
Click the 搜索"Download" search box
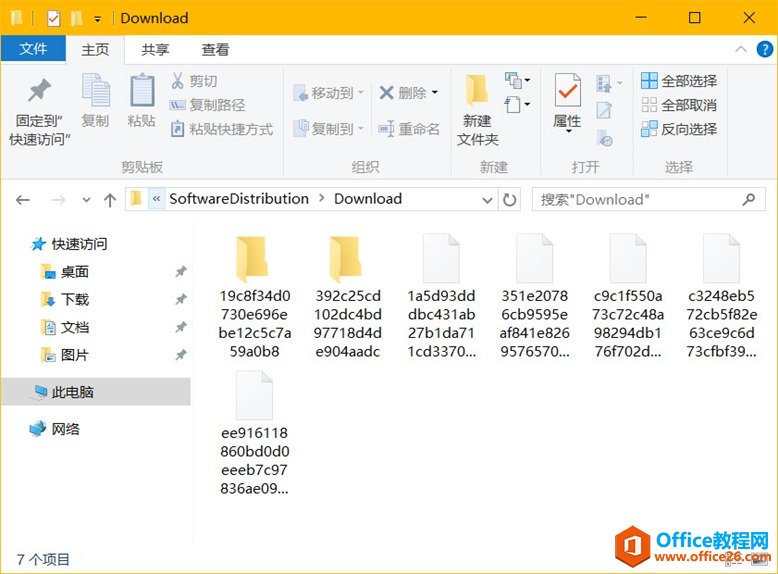pyautogui.click(x=640, y=199)
